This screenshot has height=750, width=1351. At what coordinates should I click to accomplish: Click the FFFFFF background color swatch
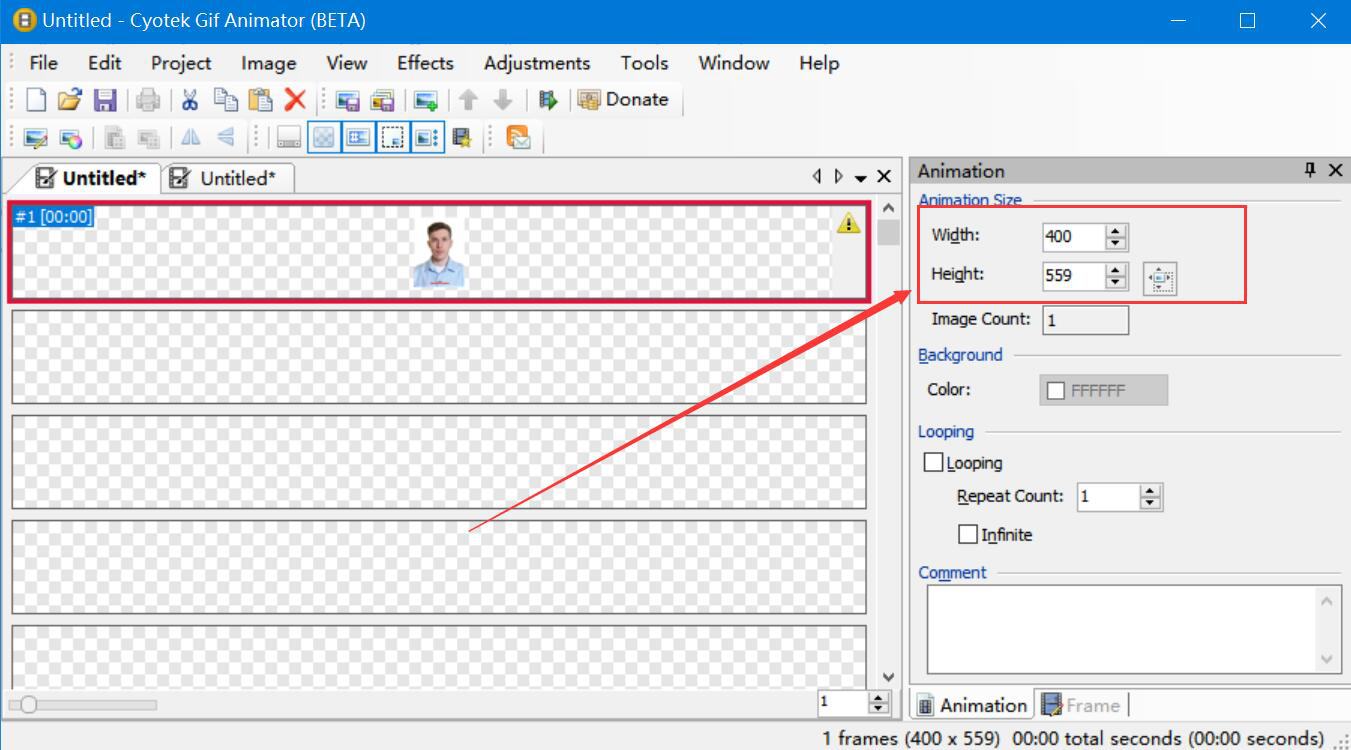click(1104, 391)
